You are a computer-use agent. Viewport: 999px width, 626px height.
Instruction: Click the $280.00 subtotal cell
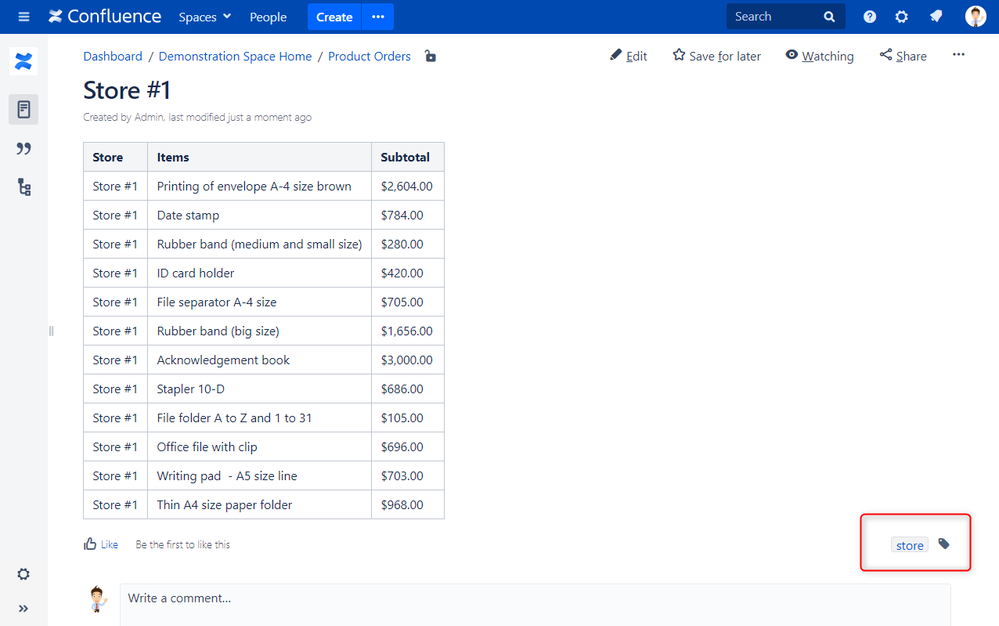point(408,245)
